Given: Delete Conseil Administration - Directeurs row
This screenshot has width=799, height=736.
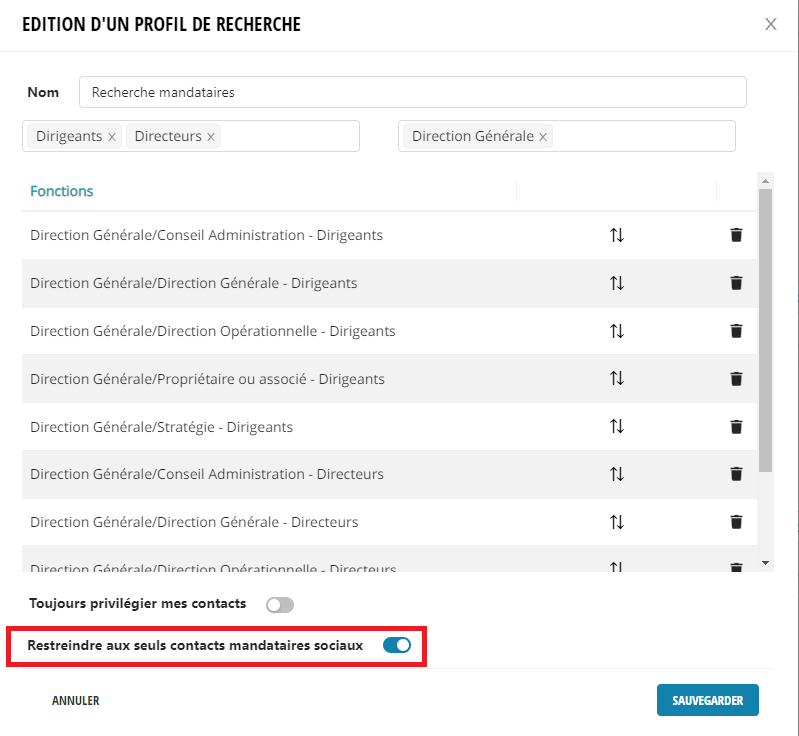Looking at the screenshot, I should pyautogui.click(x=736, y=474).
